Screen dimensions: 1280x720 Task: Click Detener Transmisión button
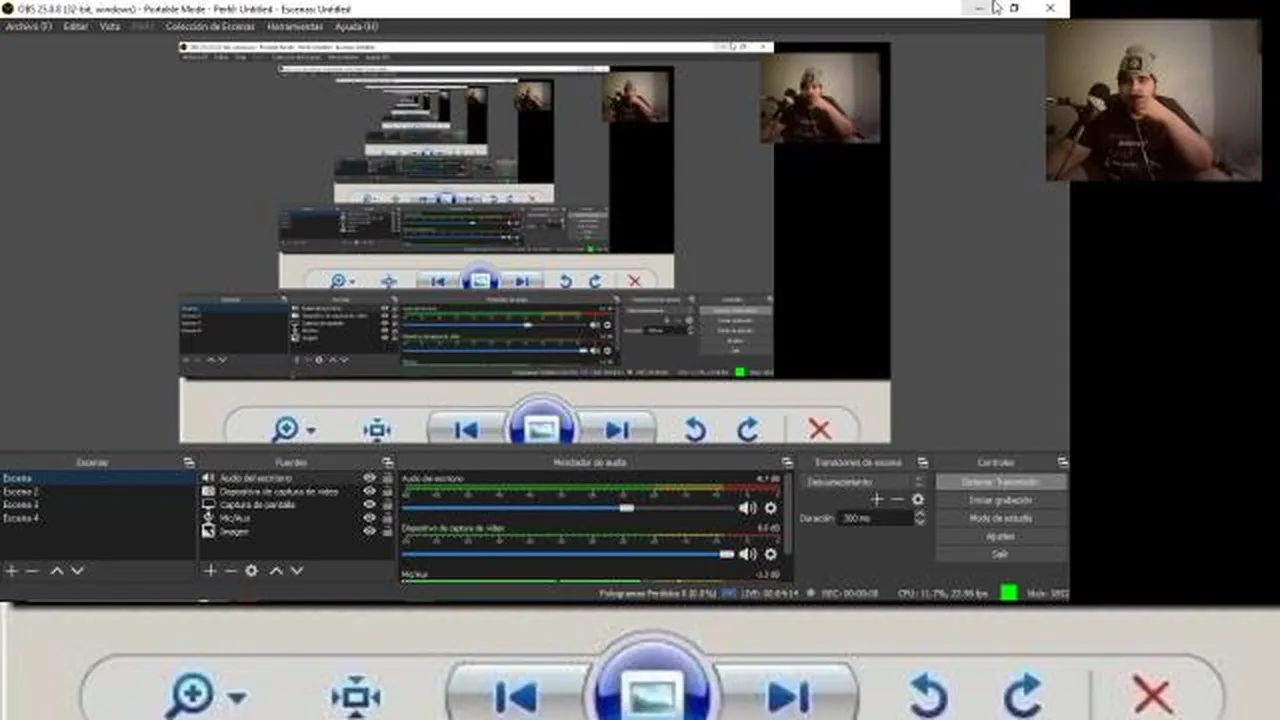coord(1001,482)
